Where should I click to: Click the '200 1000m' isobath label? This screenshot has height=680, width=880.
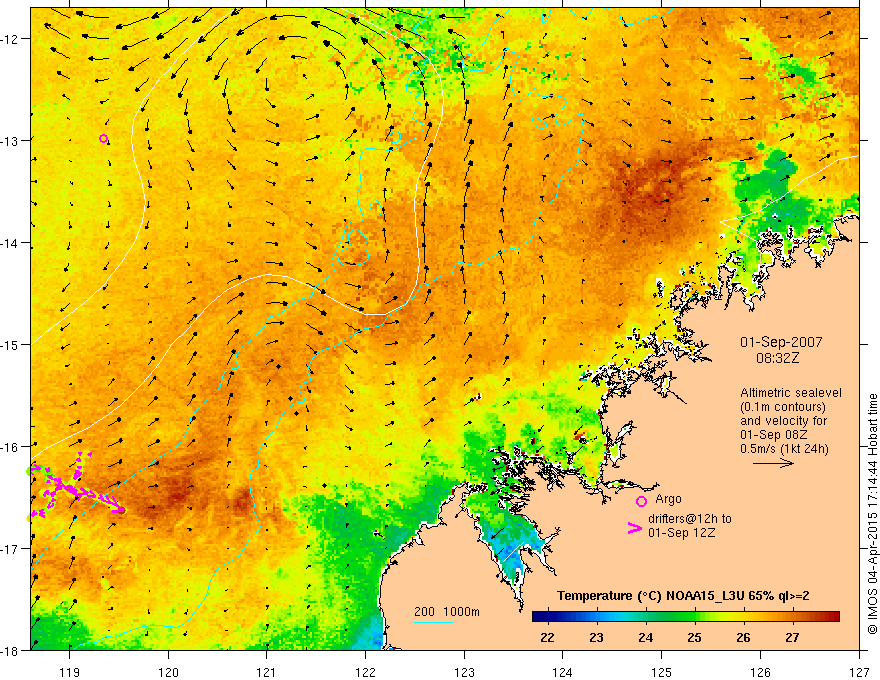tap(447, 612)
